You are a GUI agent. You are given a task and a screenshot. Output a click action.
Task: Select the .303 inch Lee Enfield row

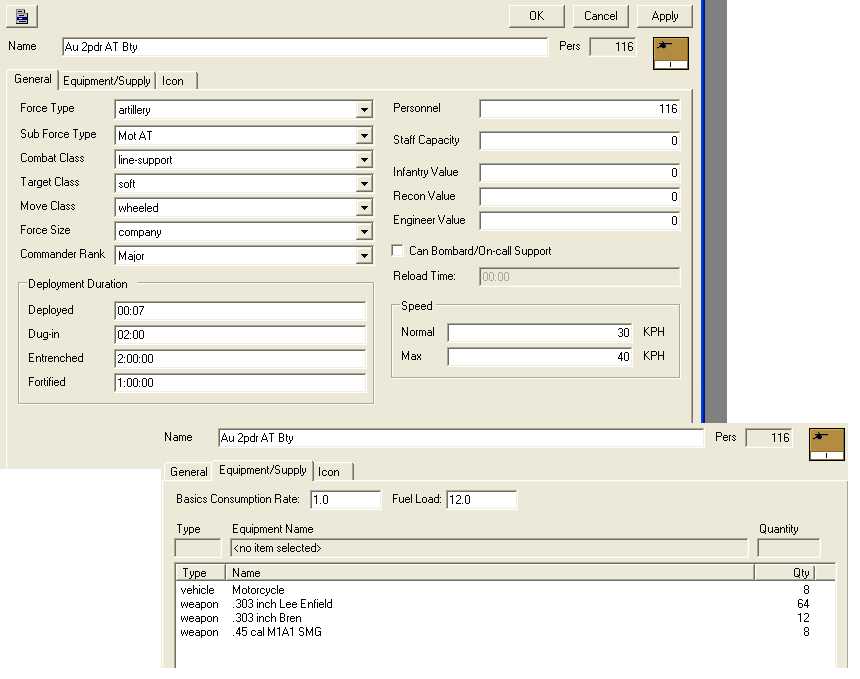495,604
